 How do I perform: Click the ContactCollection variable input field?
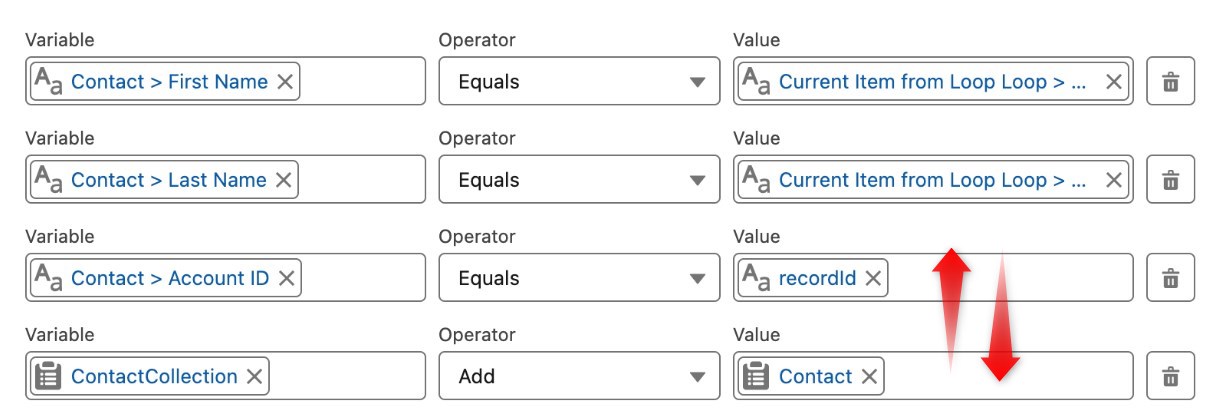coord(345,376)
